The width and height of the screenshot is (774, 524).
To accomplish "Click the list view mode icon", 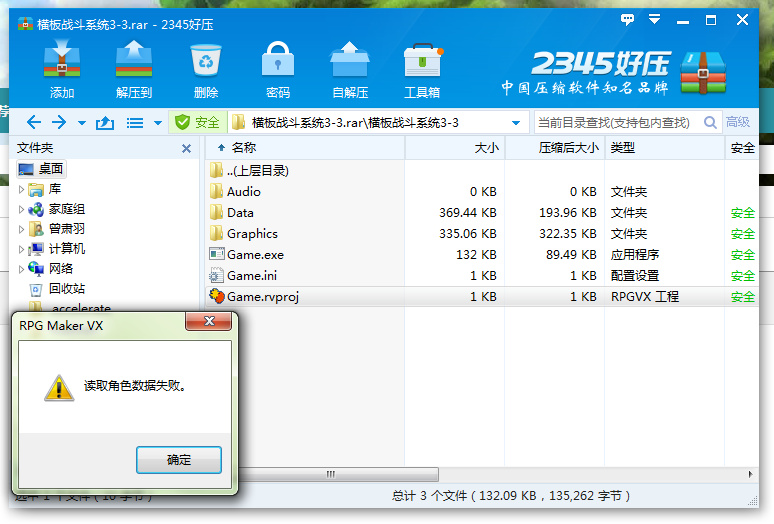I will 135,122.
